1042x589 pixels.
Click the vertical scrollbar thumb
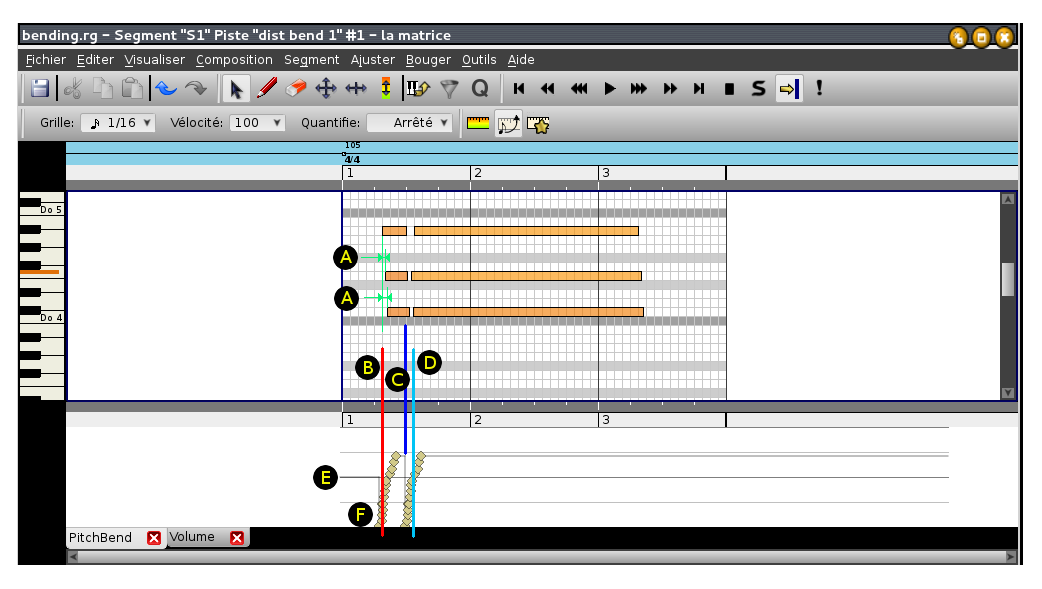[1008, 279]
